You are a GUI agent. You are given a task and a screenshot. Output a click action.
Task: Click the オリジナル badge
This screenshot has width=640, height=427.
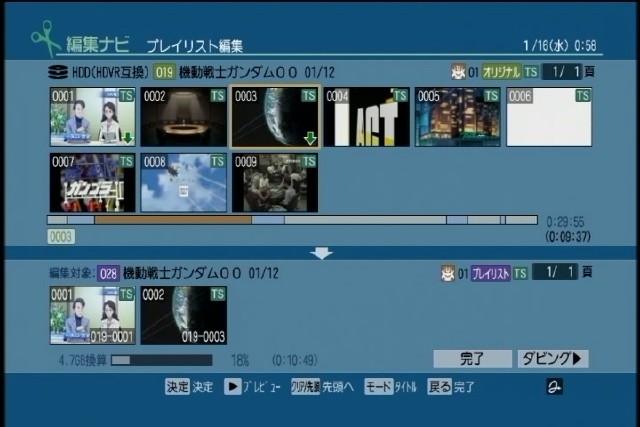[x=502, y=72]
